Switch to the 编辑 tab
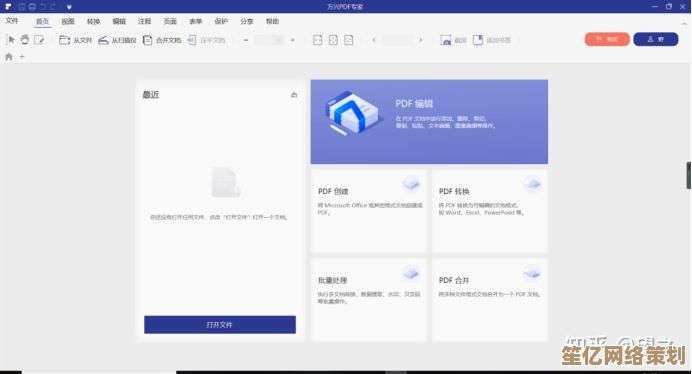This screenshot has height=374, width=692. [119, 21]
